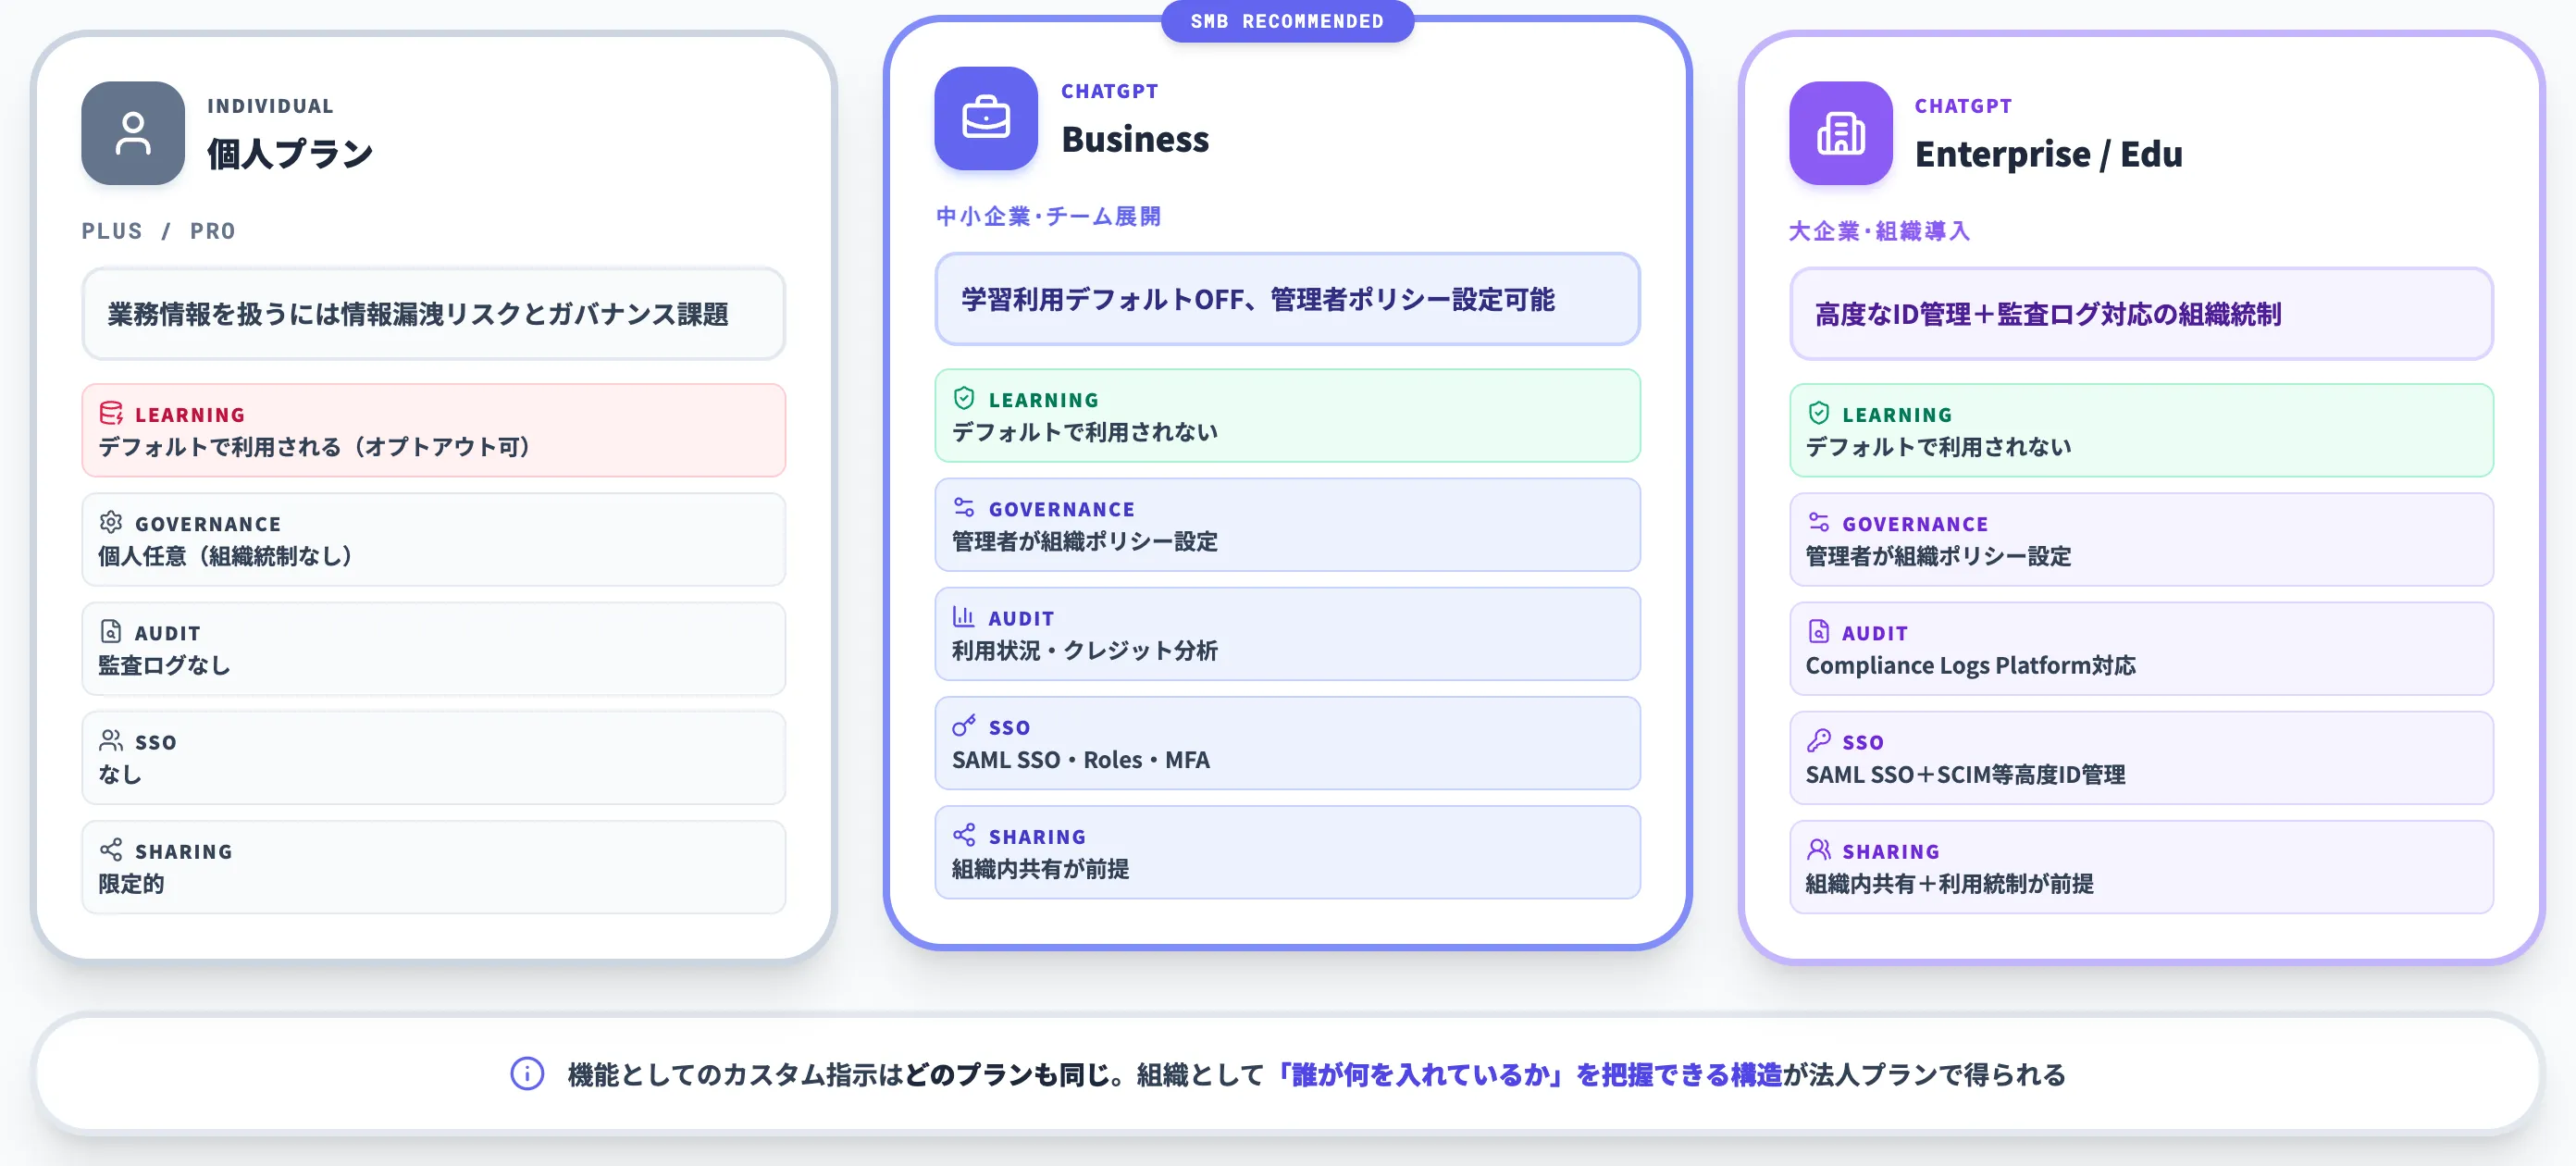Click the text 限定的 under SHARING
The image size is (2576, 1166).
(x=130, y=883)
